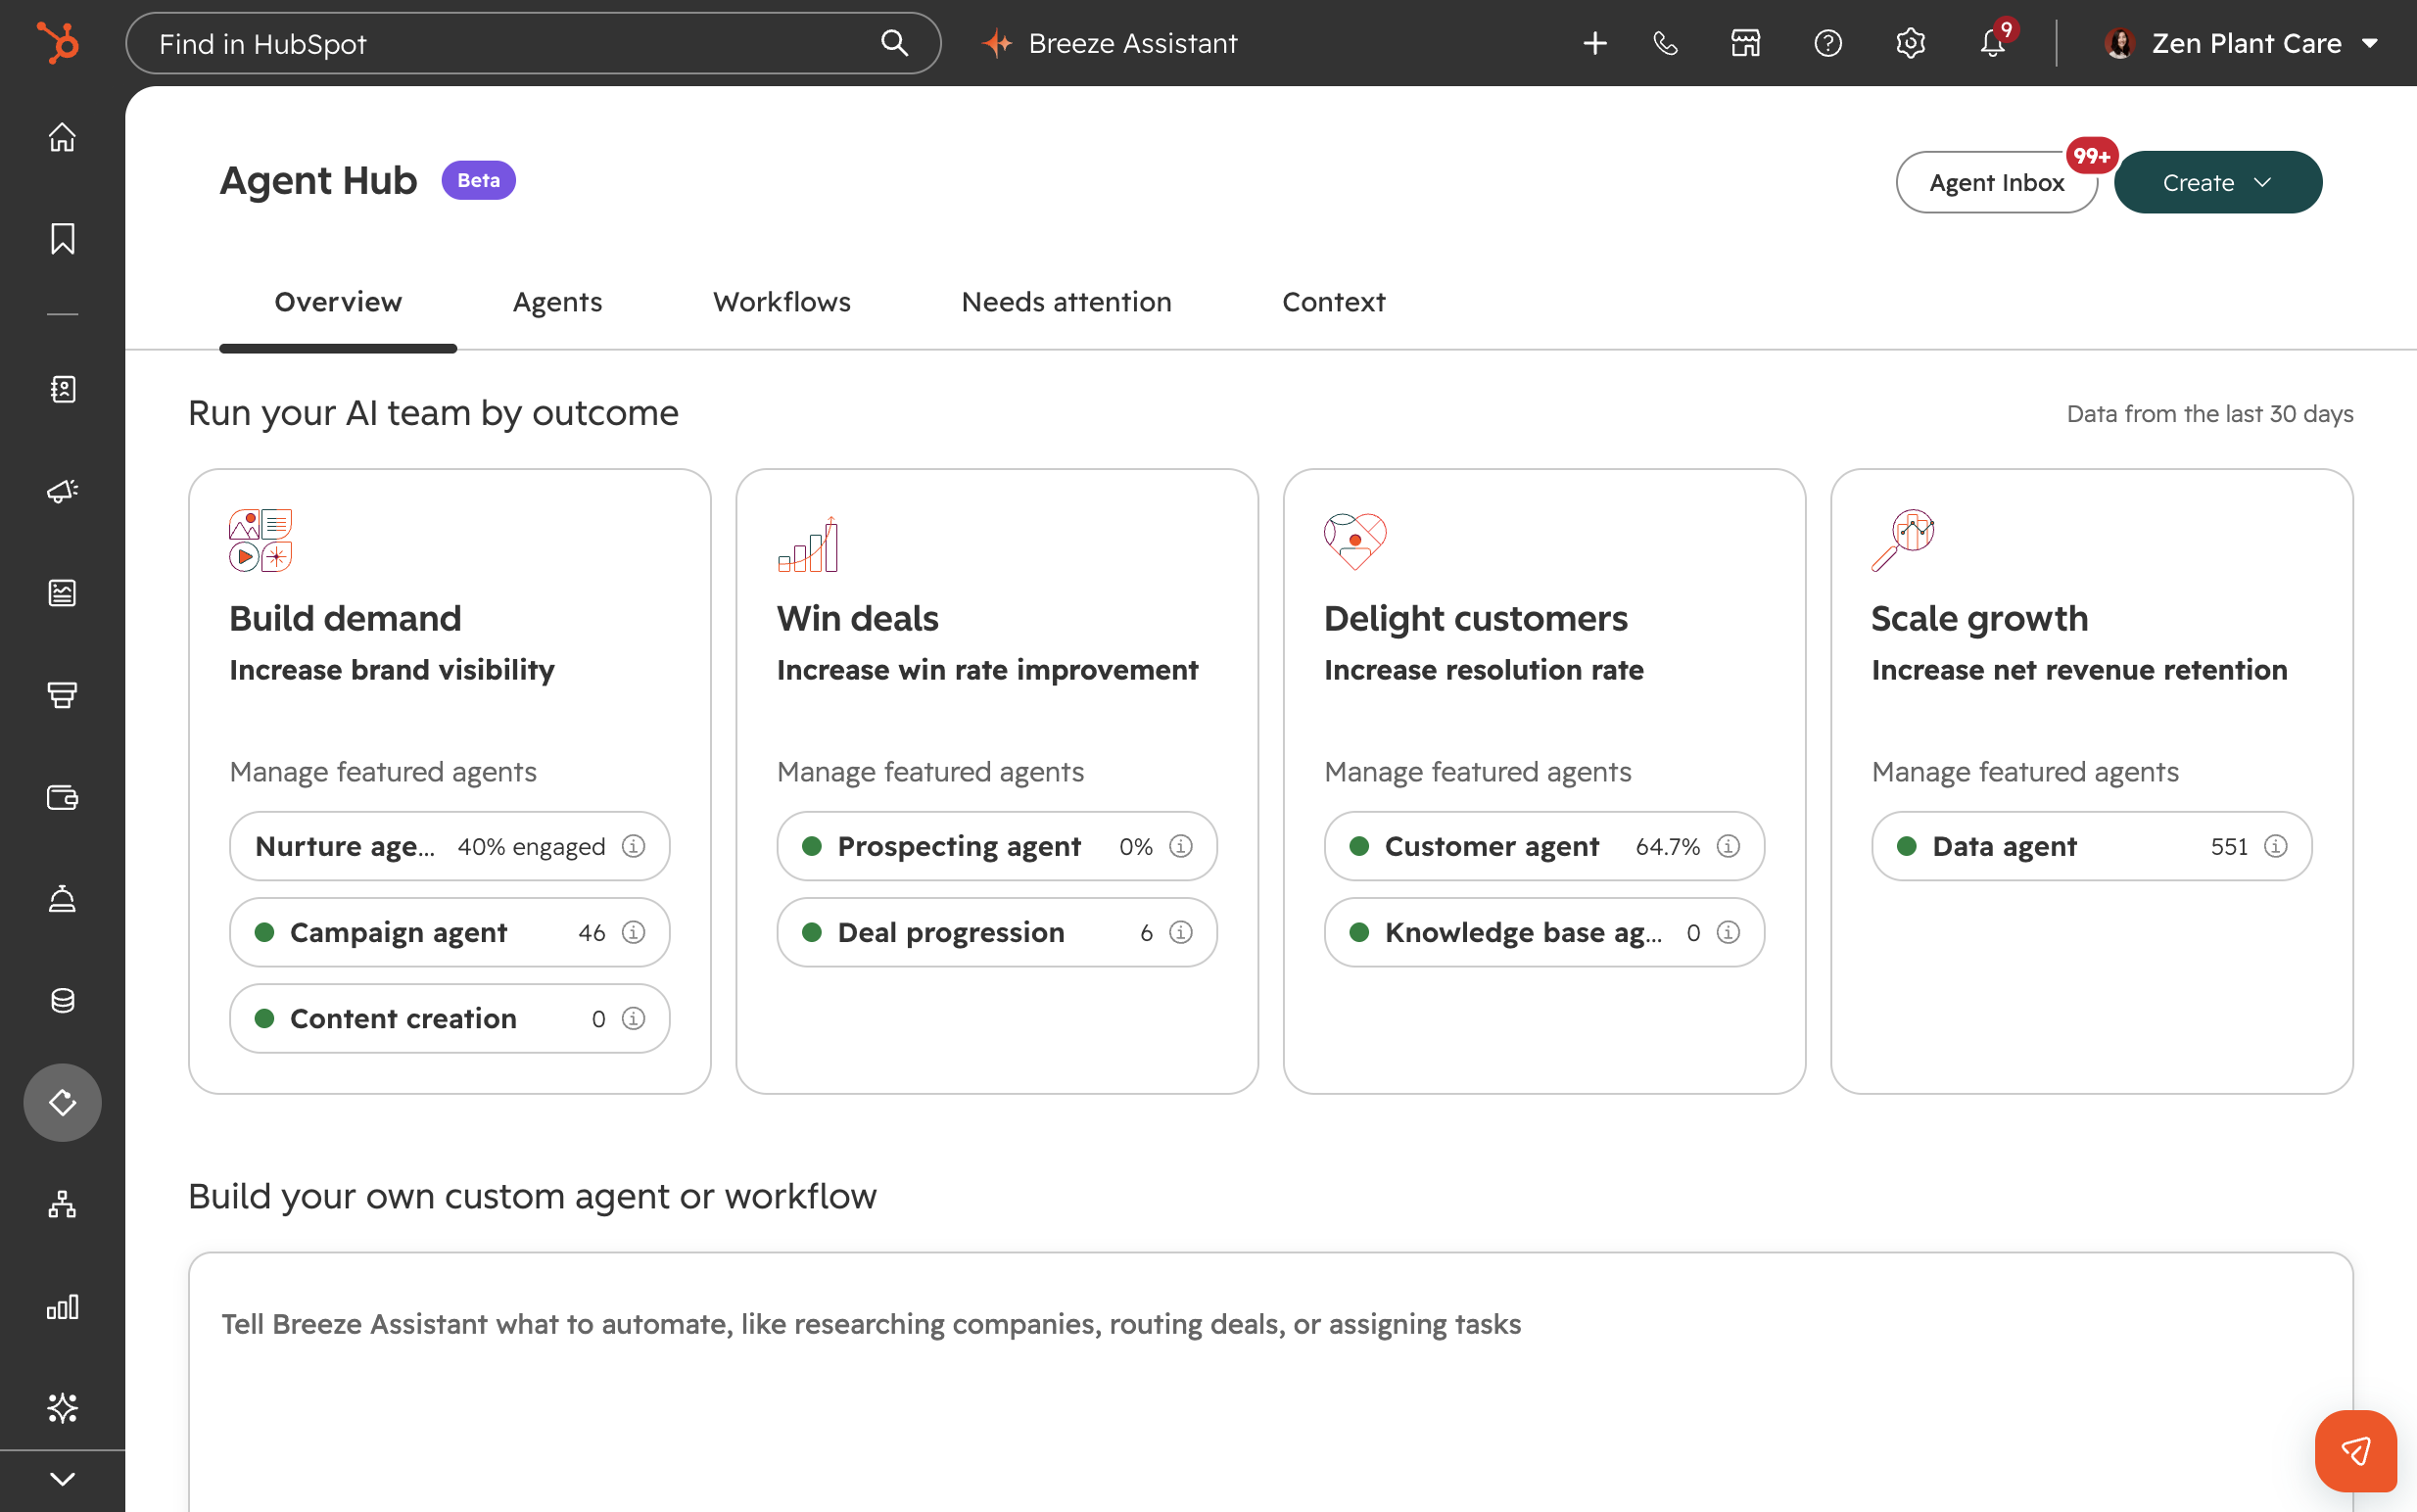Viewport: 2417px width, 1512px height.
Task: Open Bookmarks icon in sidebar
Action: 62,239
